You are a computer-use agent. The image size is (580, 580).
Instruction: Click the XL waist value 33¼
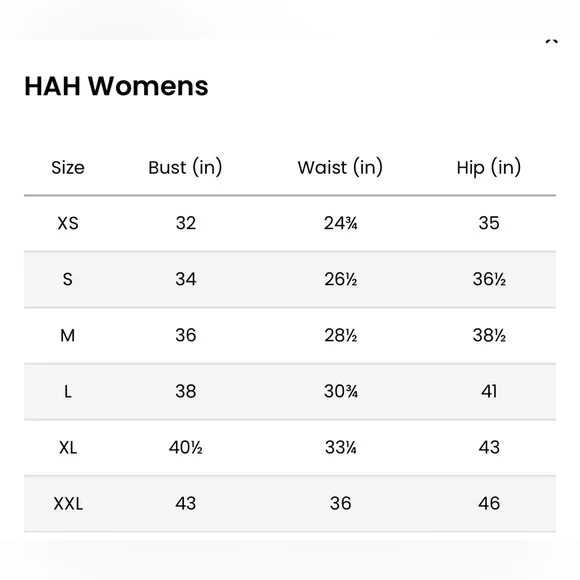point(341,448)
